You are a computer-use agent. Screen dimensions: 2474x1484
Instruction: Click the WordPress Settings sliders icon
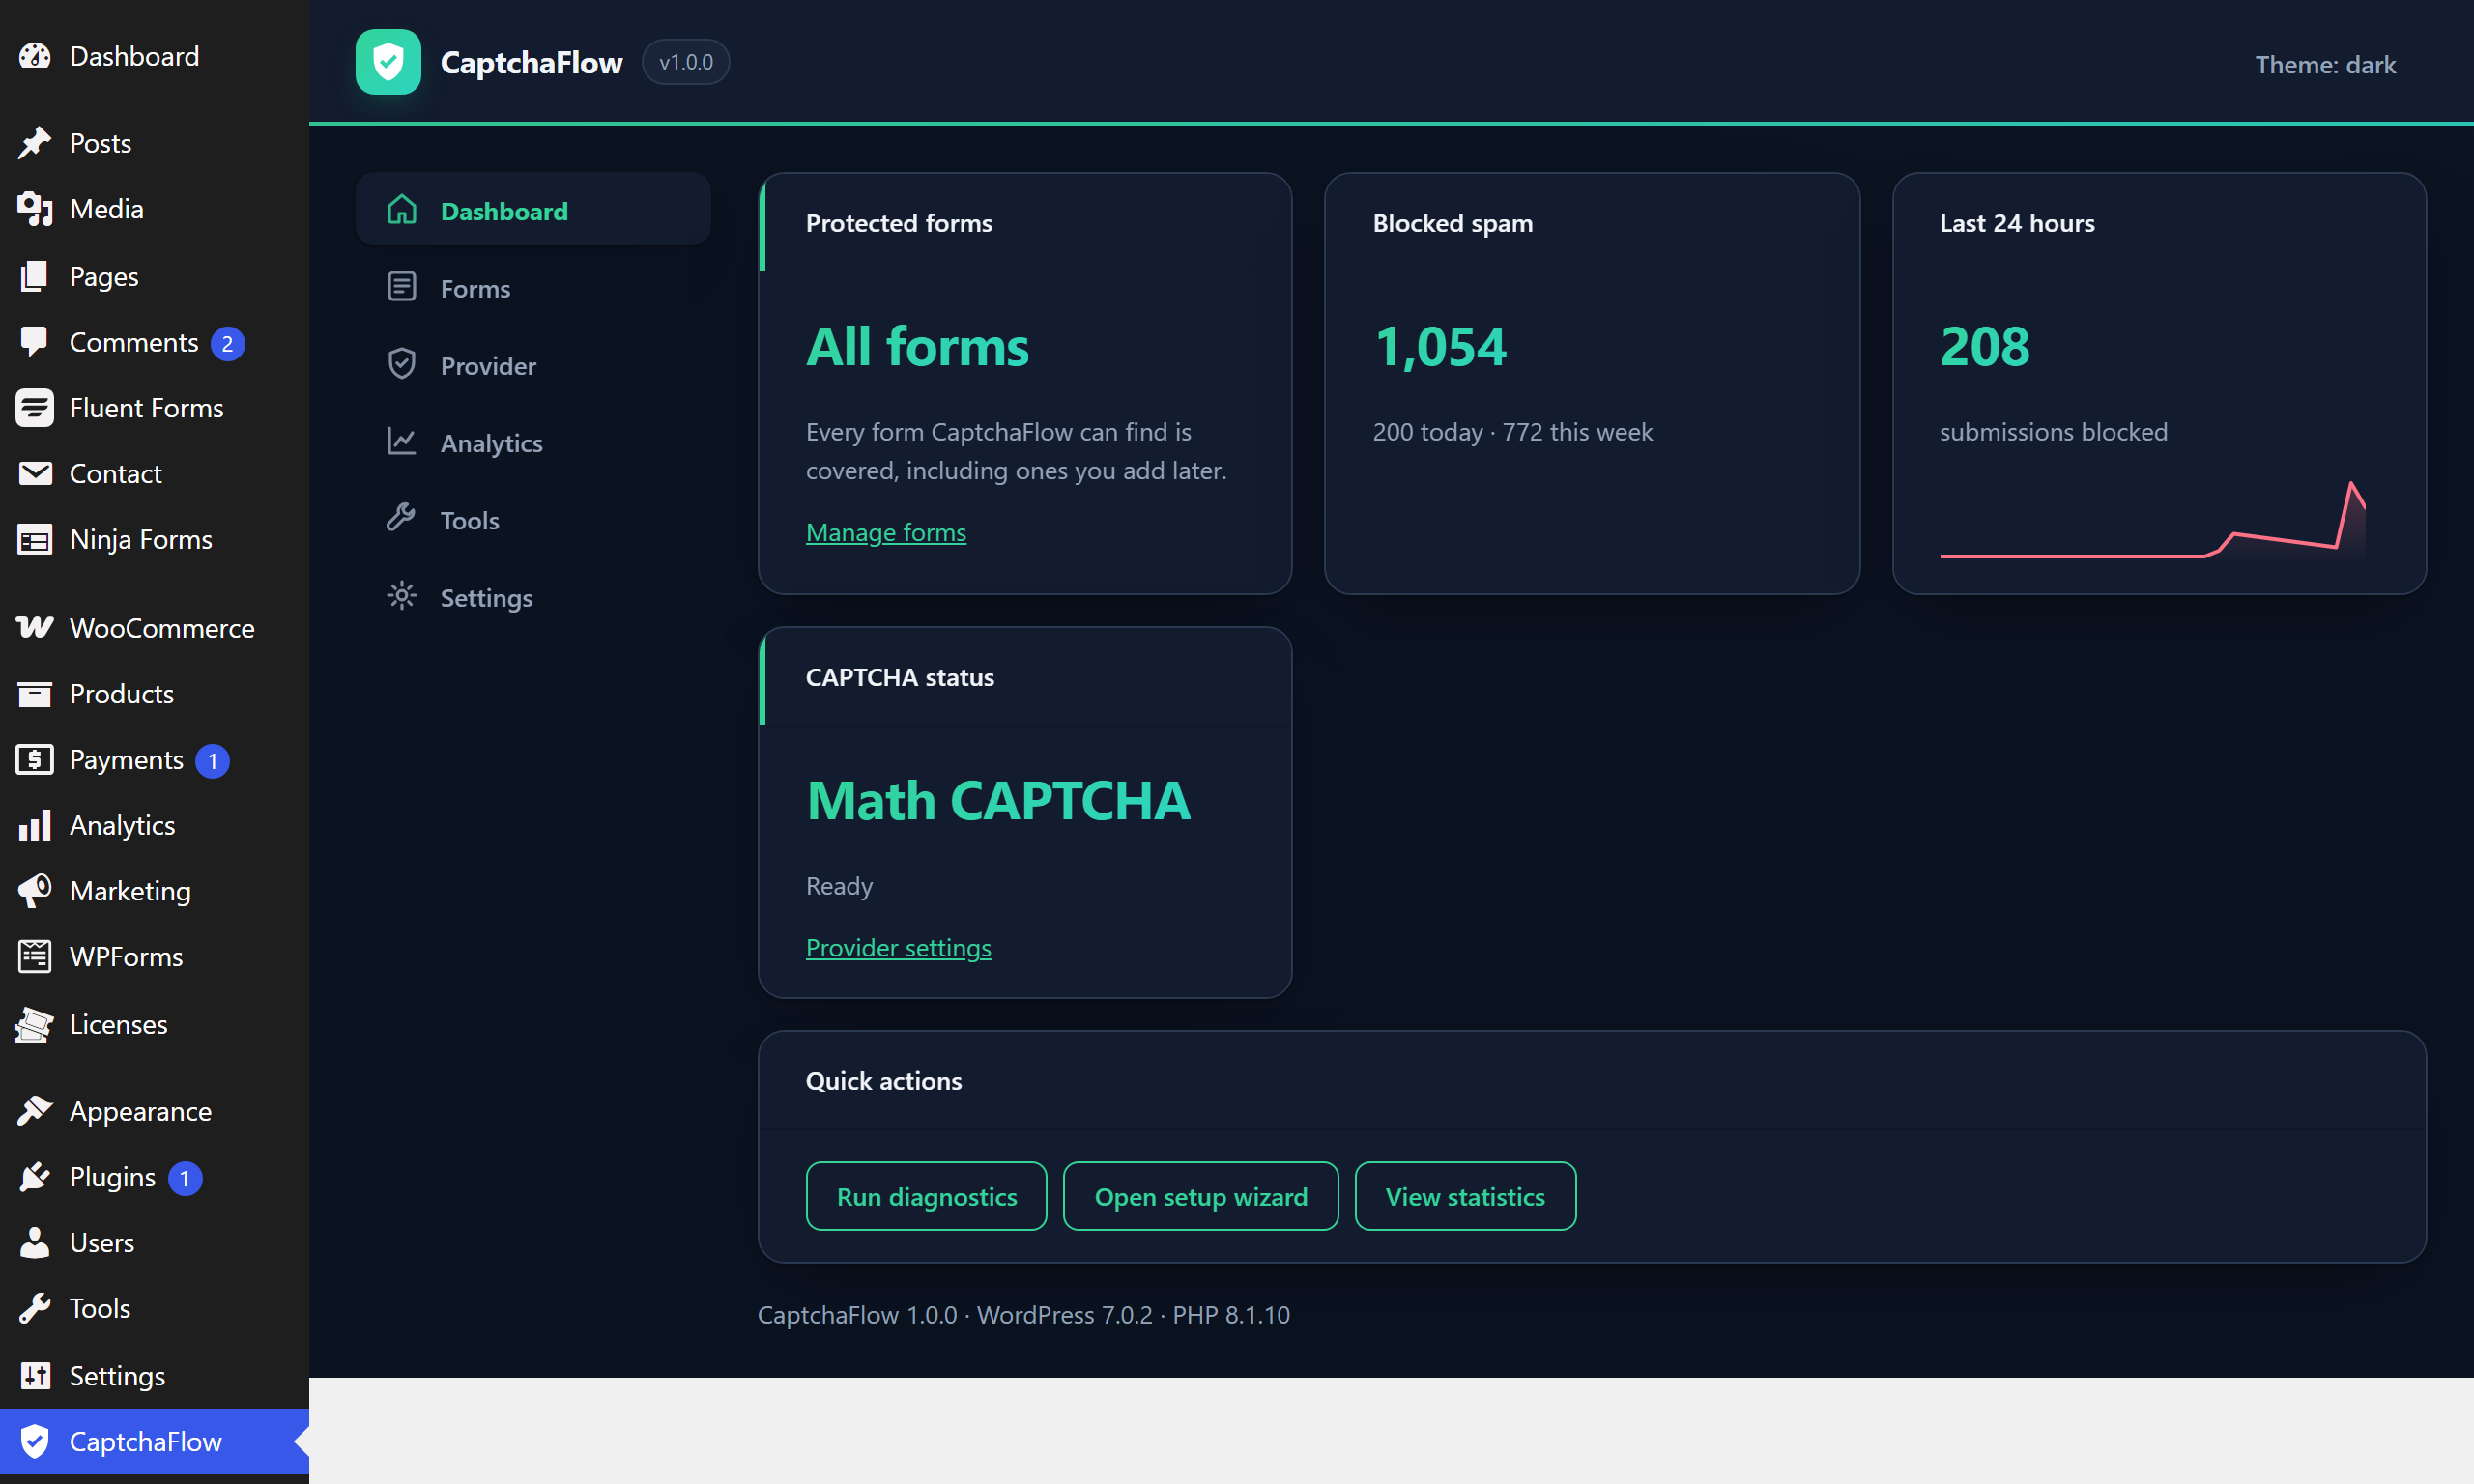pos(35,1376)
